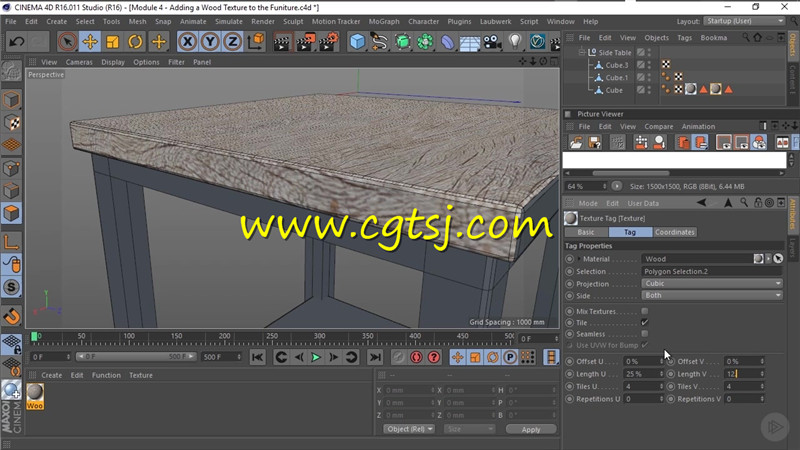Click the timeline at frame 250
Viewport: 800px width, 450px height.
tap(272, 337)
